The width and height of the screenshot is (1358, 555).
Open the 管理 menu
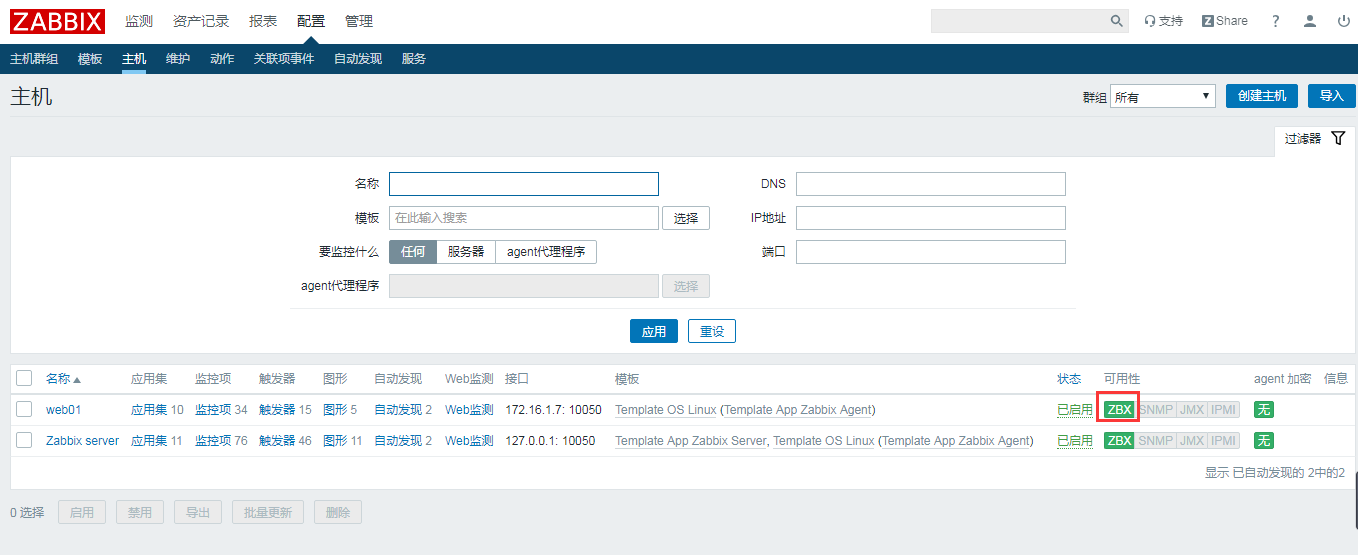coord(359,21)
